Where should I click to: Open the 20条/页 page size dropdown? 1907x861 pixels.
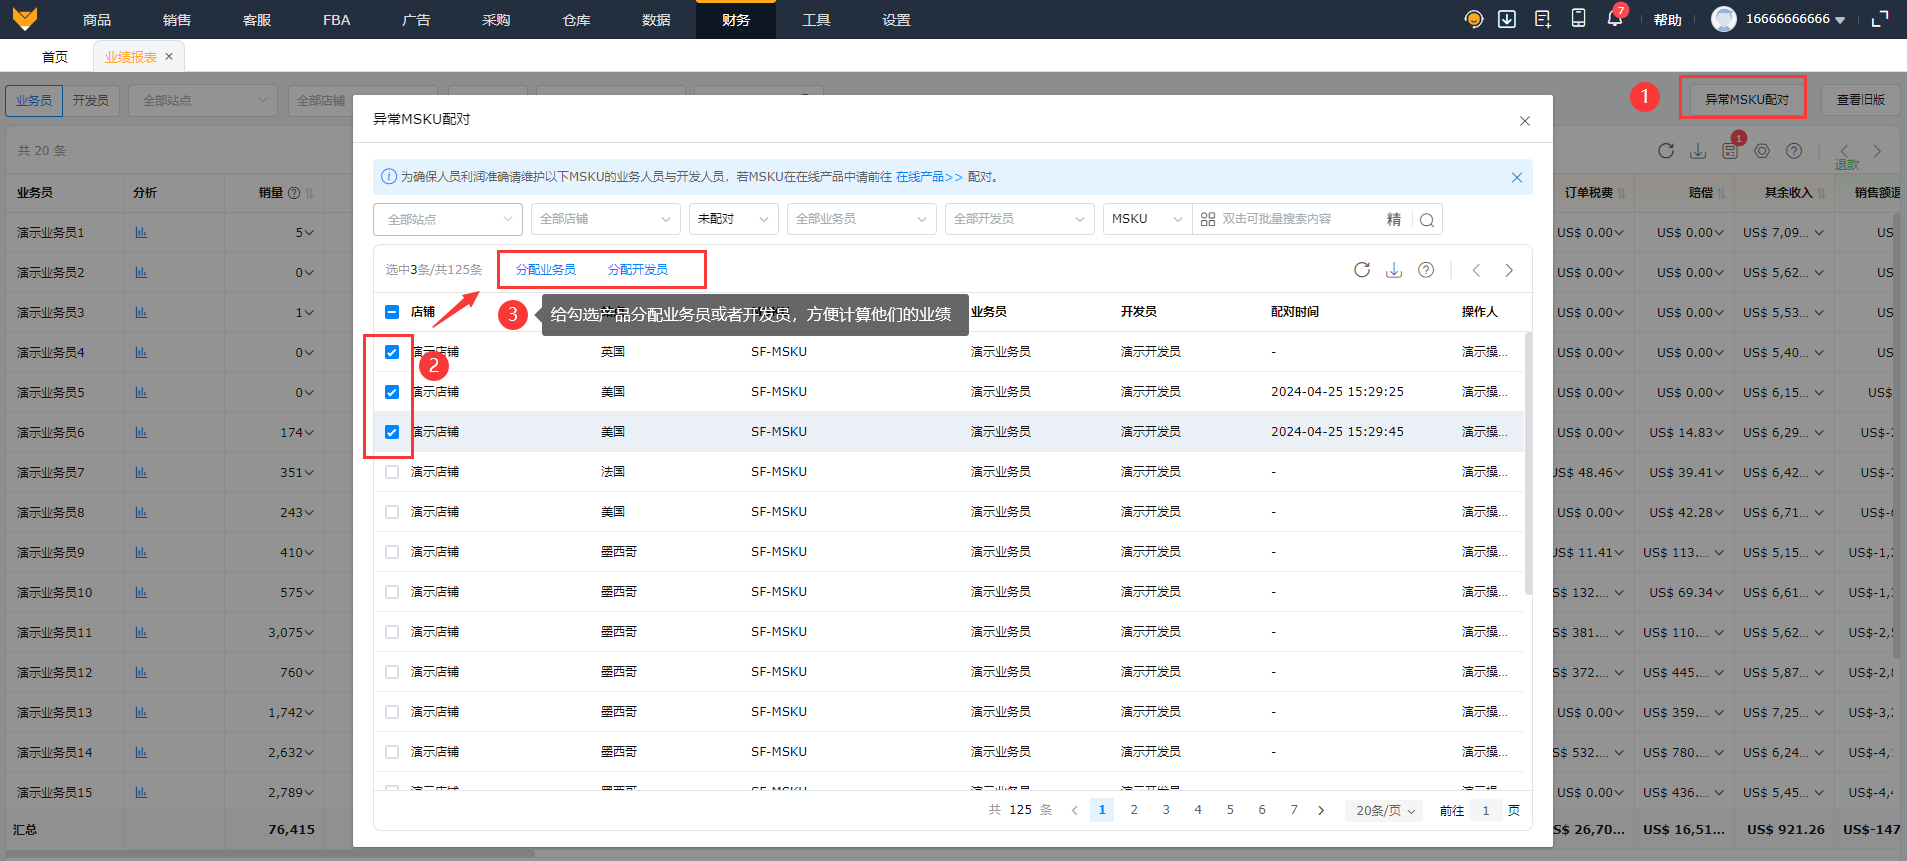tap(1384, 811)
